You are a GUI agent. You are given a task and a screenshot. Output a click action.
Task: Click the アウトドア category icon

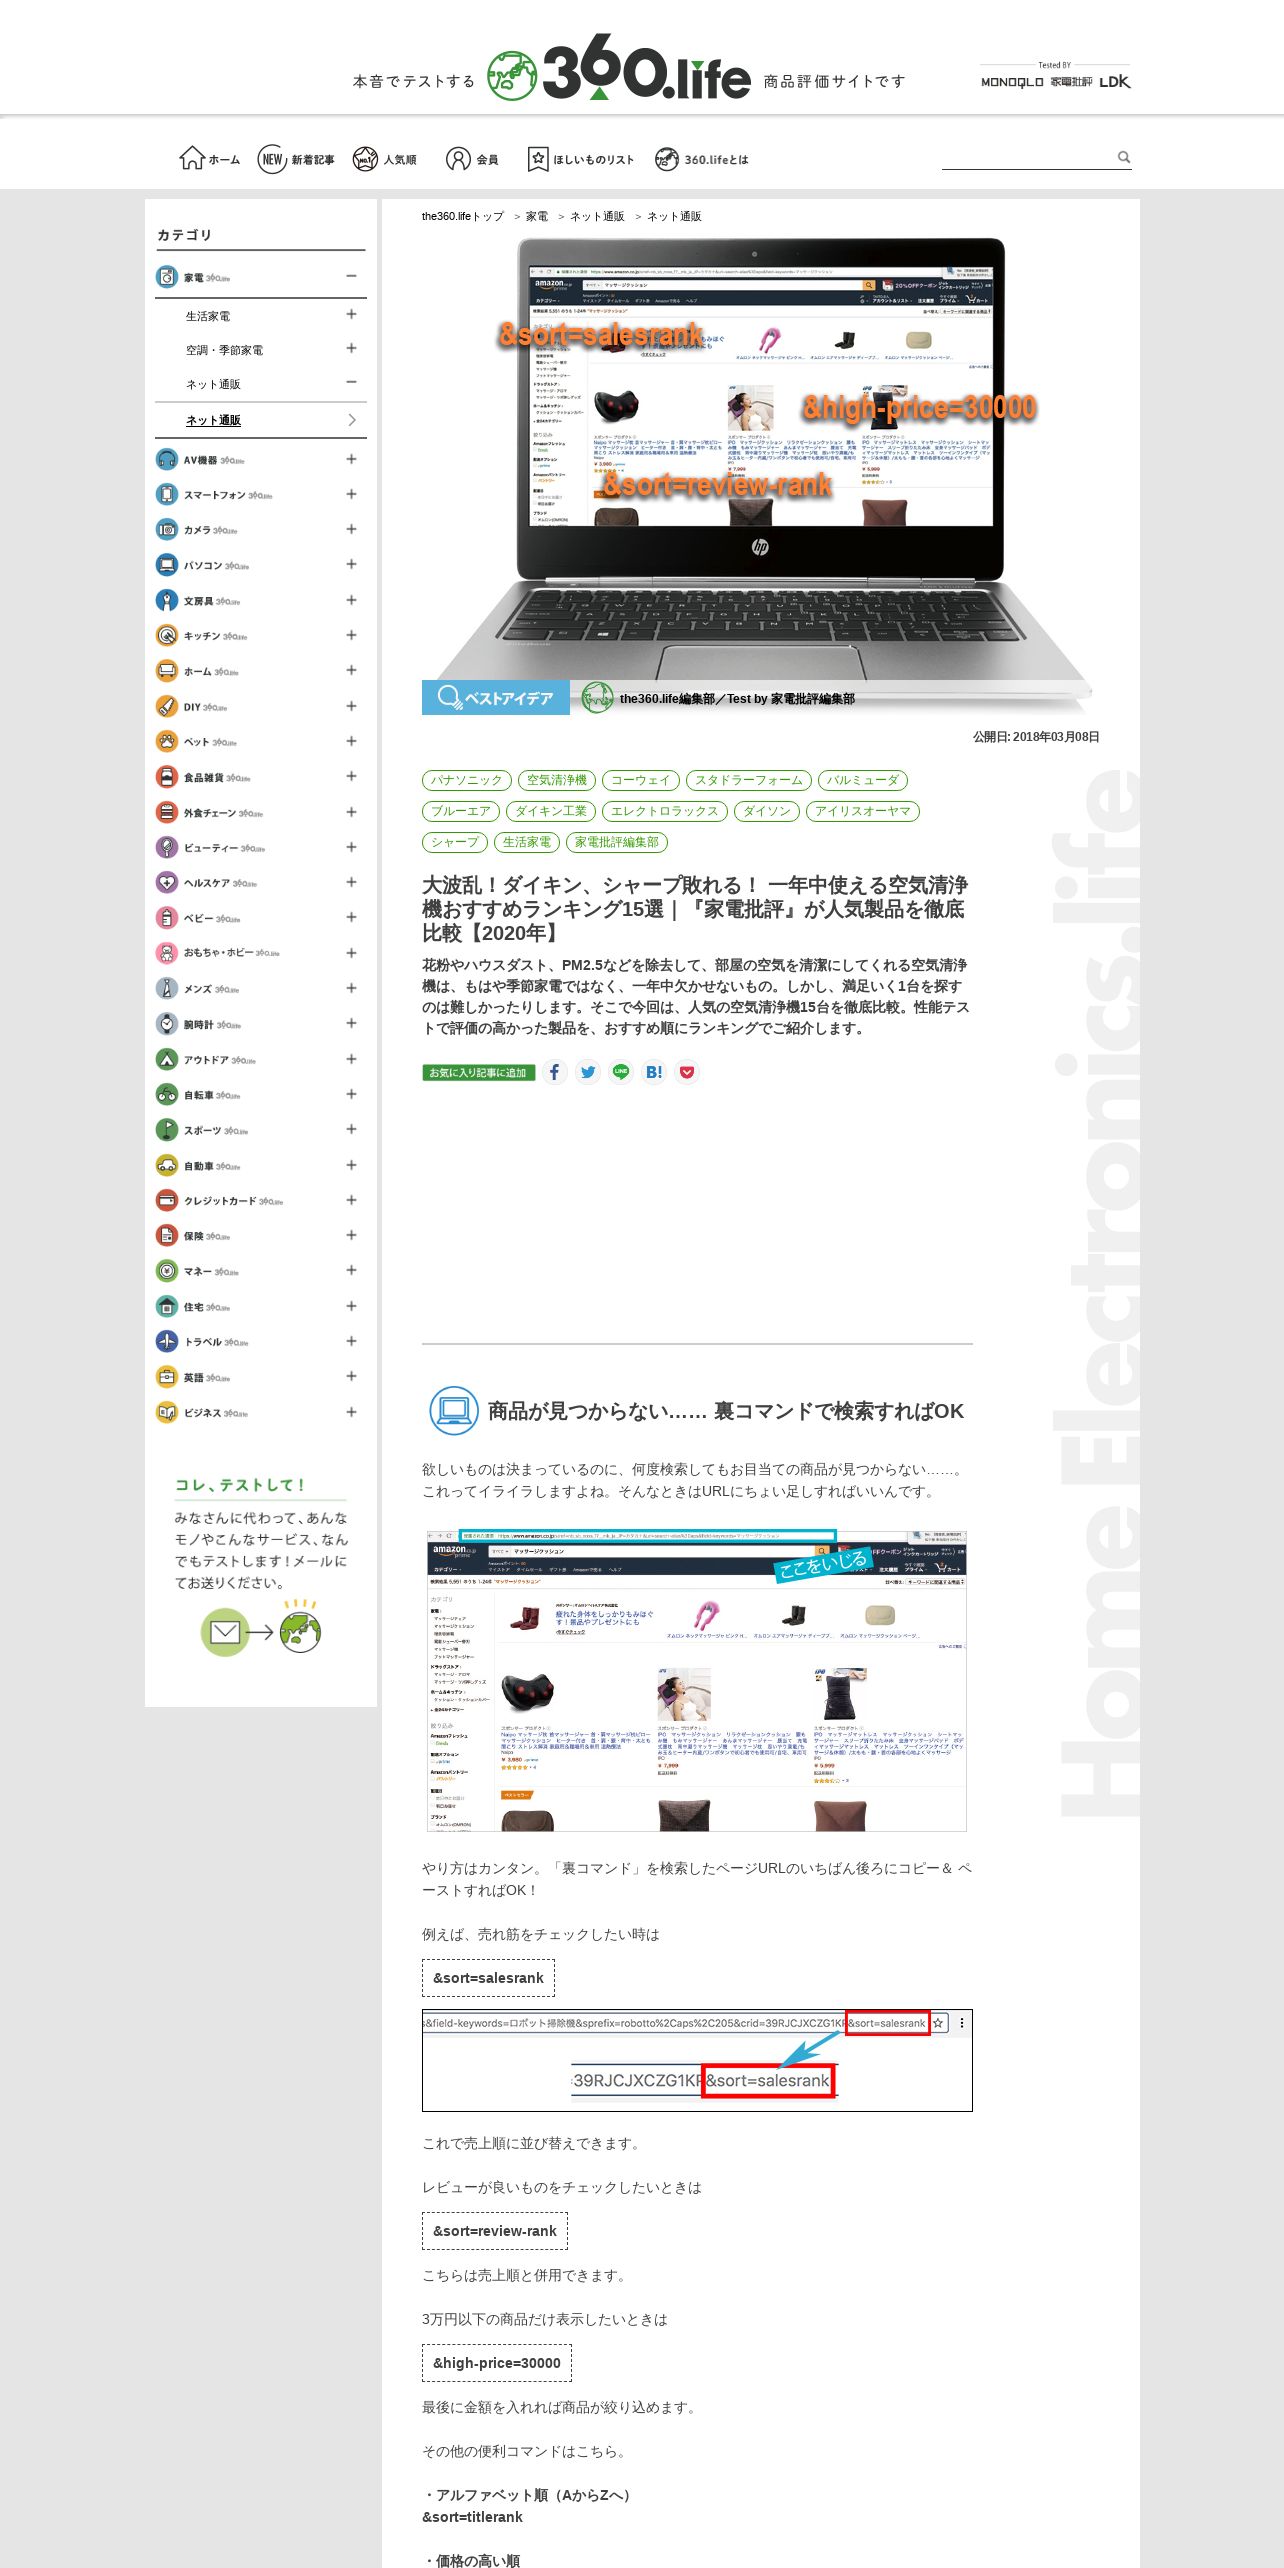[x=167, y=1059]
